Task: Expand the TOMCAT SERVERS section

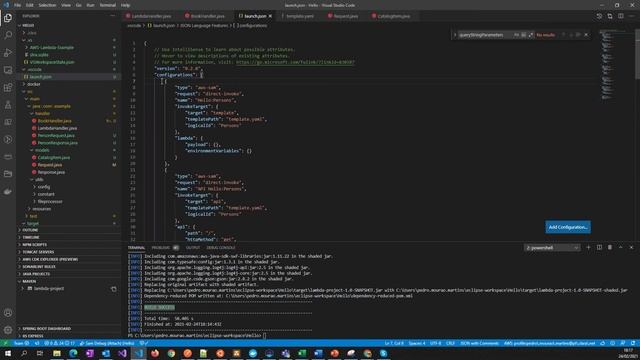Action: coord(69,252)
